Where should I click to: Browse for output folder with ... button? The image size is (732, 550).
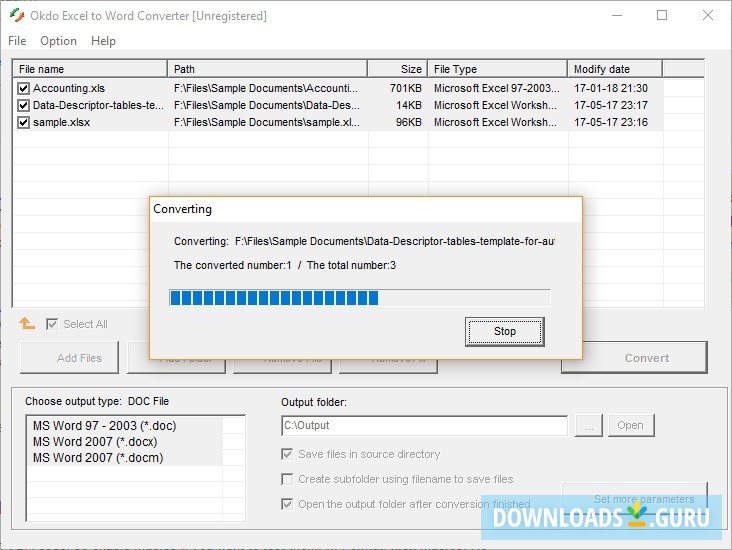click(x=589, y=425)
